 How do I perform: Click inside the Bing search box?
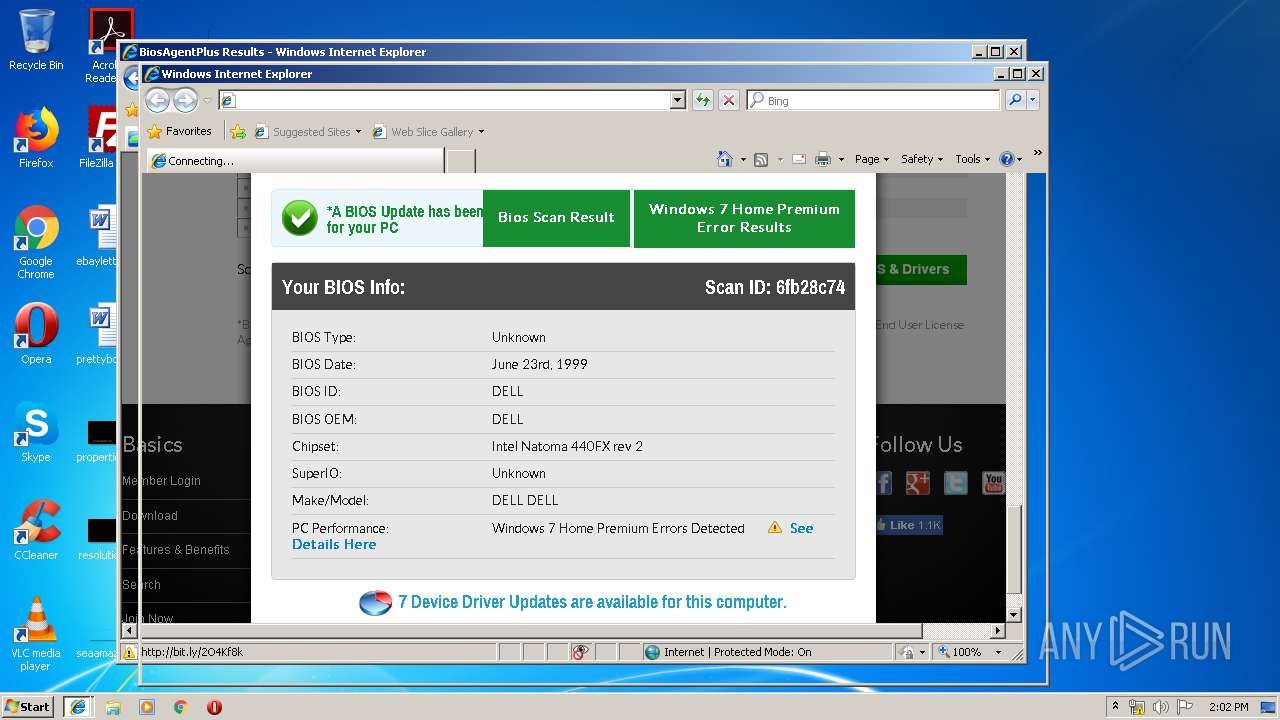point(880,100)
